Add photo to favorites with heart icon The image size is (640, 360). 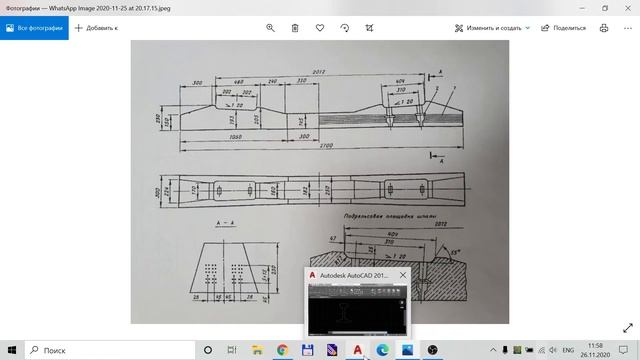point(320,28)
